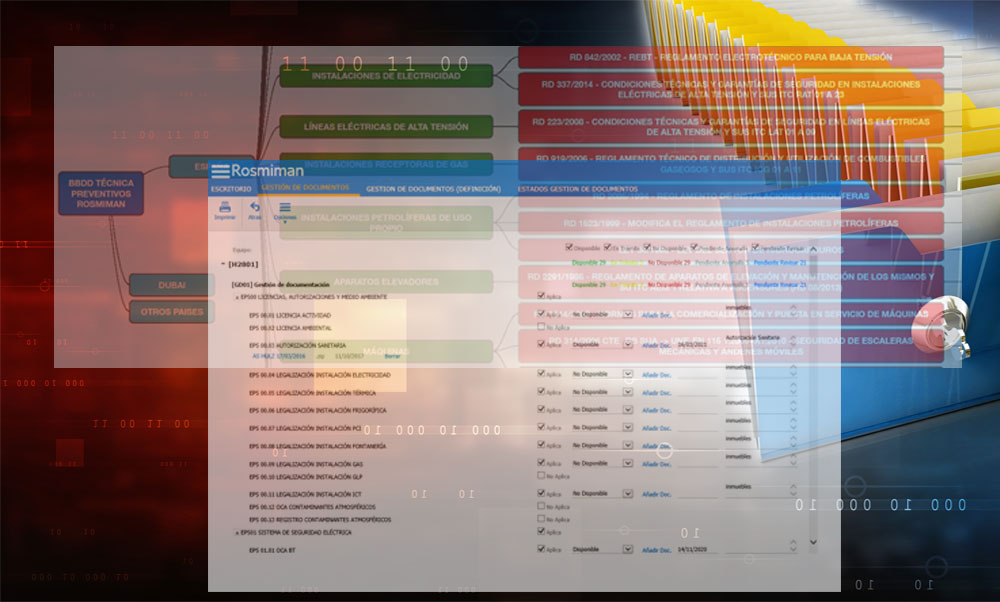This screenshot has width=1000, height=602.
Task: Click Añadir Doc. for EPS 00.07 Instalación PCI
Action: pos(656,428)
